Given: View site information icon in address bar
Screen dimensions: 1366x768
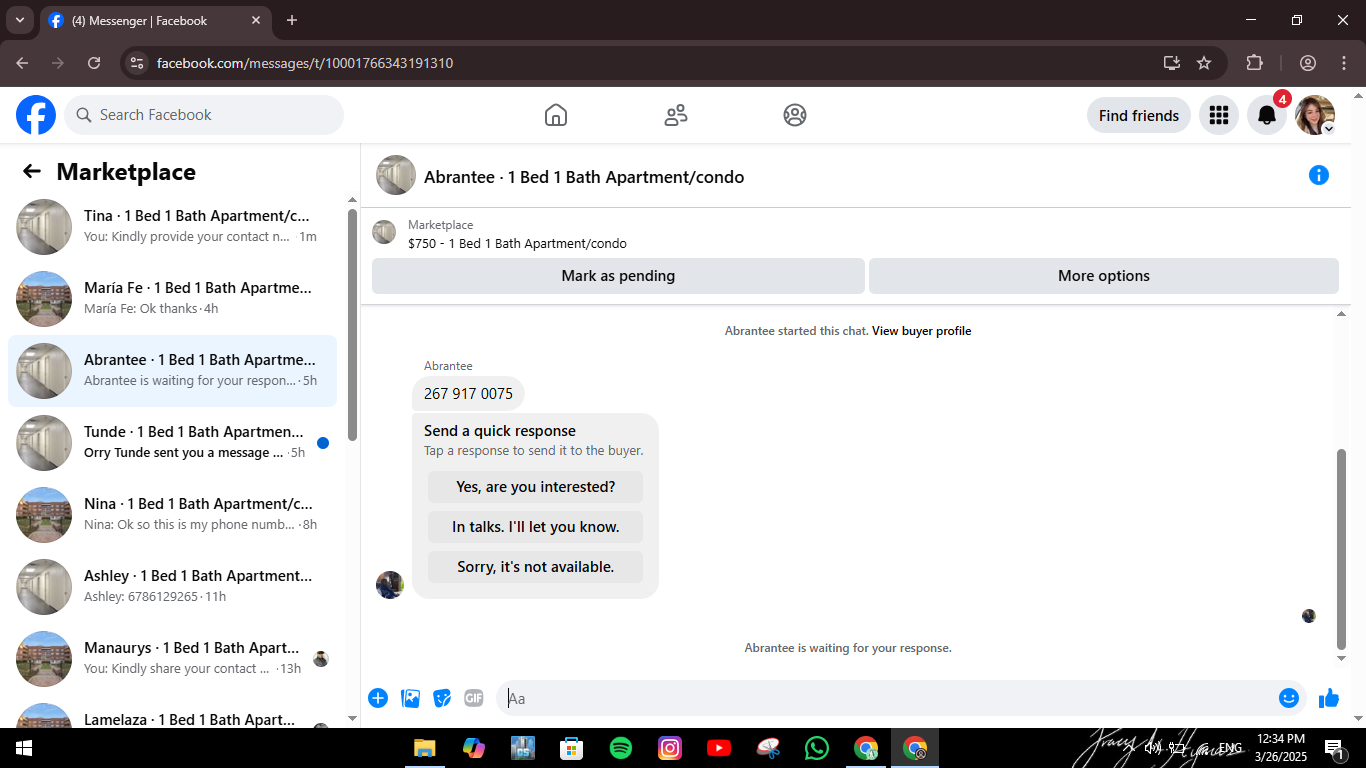Looking at the screenshot, I should tap(138, 63).
